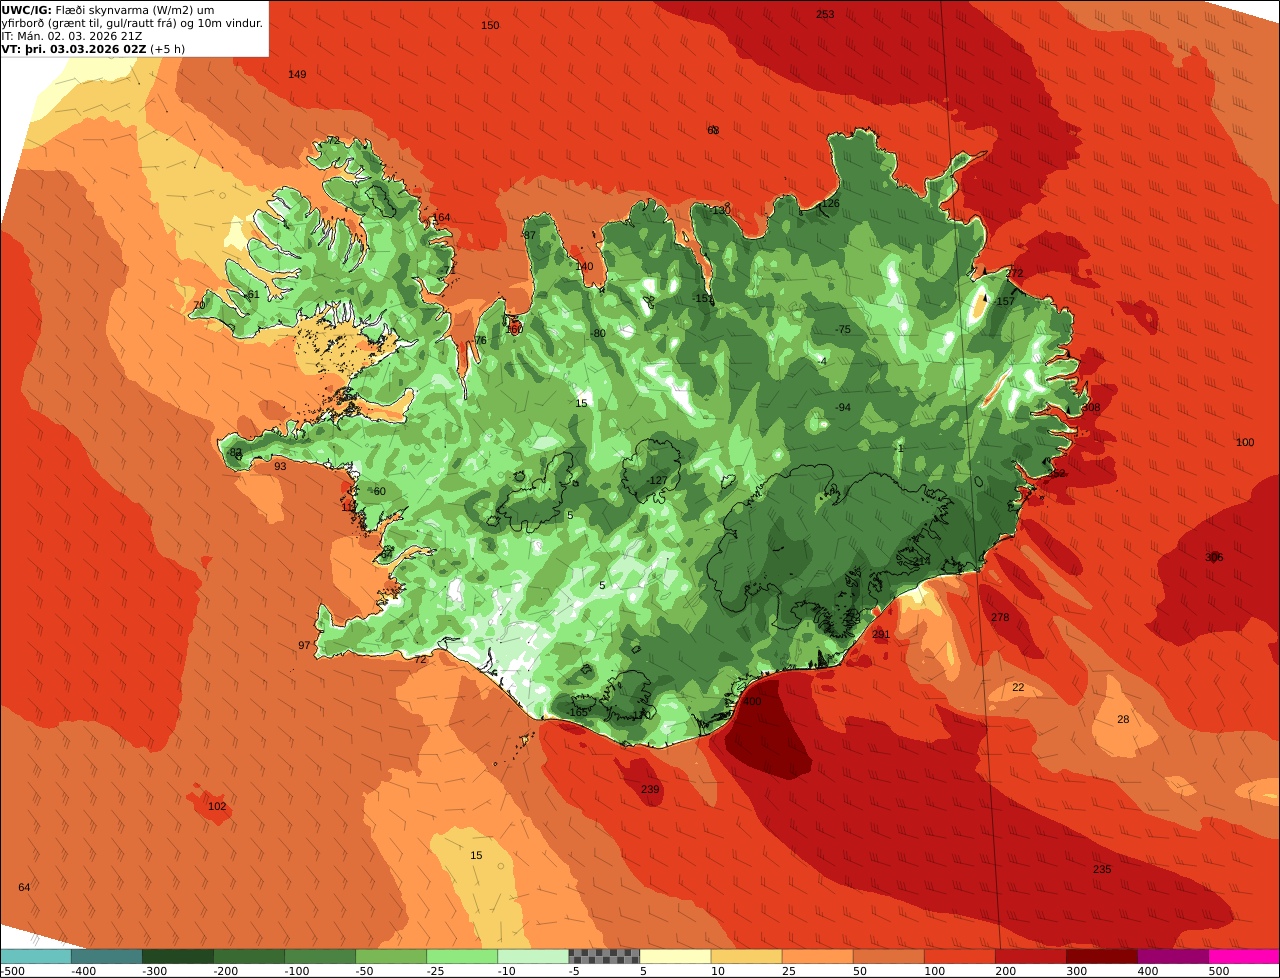Viewport: 1280px width, 978px height.
Task: Click the map value '239'
Action: coord(650,790)
